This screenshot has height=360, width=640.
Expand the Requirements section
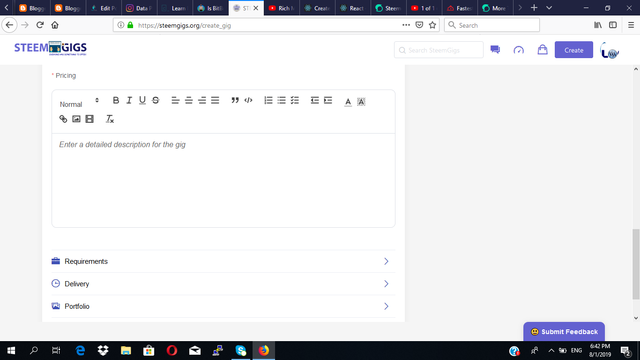coord(223,261)
